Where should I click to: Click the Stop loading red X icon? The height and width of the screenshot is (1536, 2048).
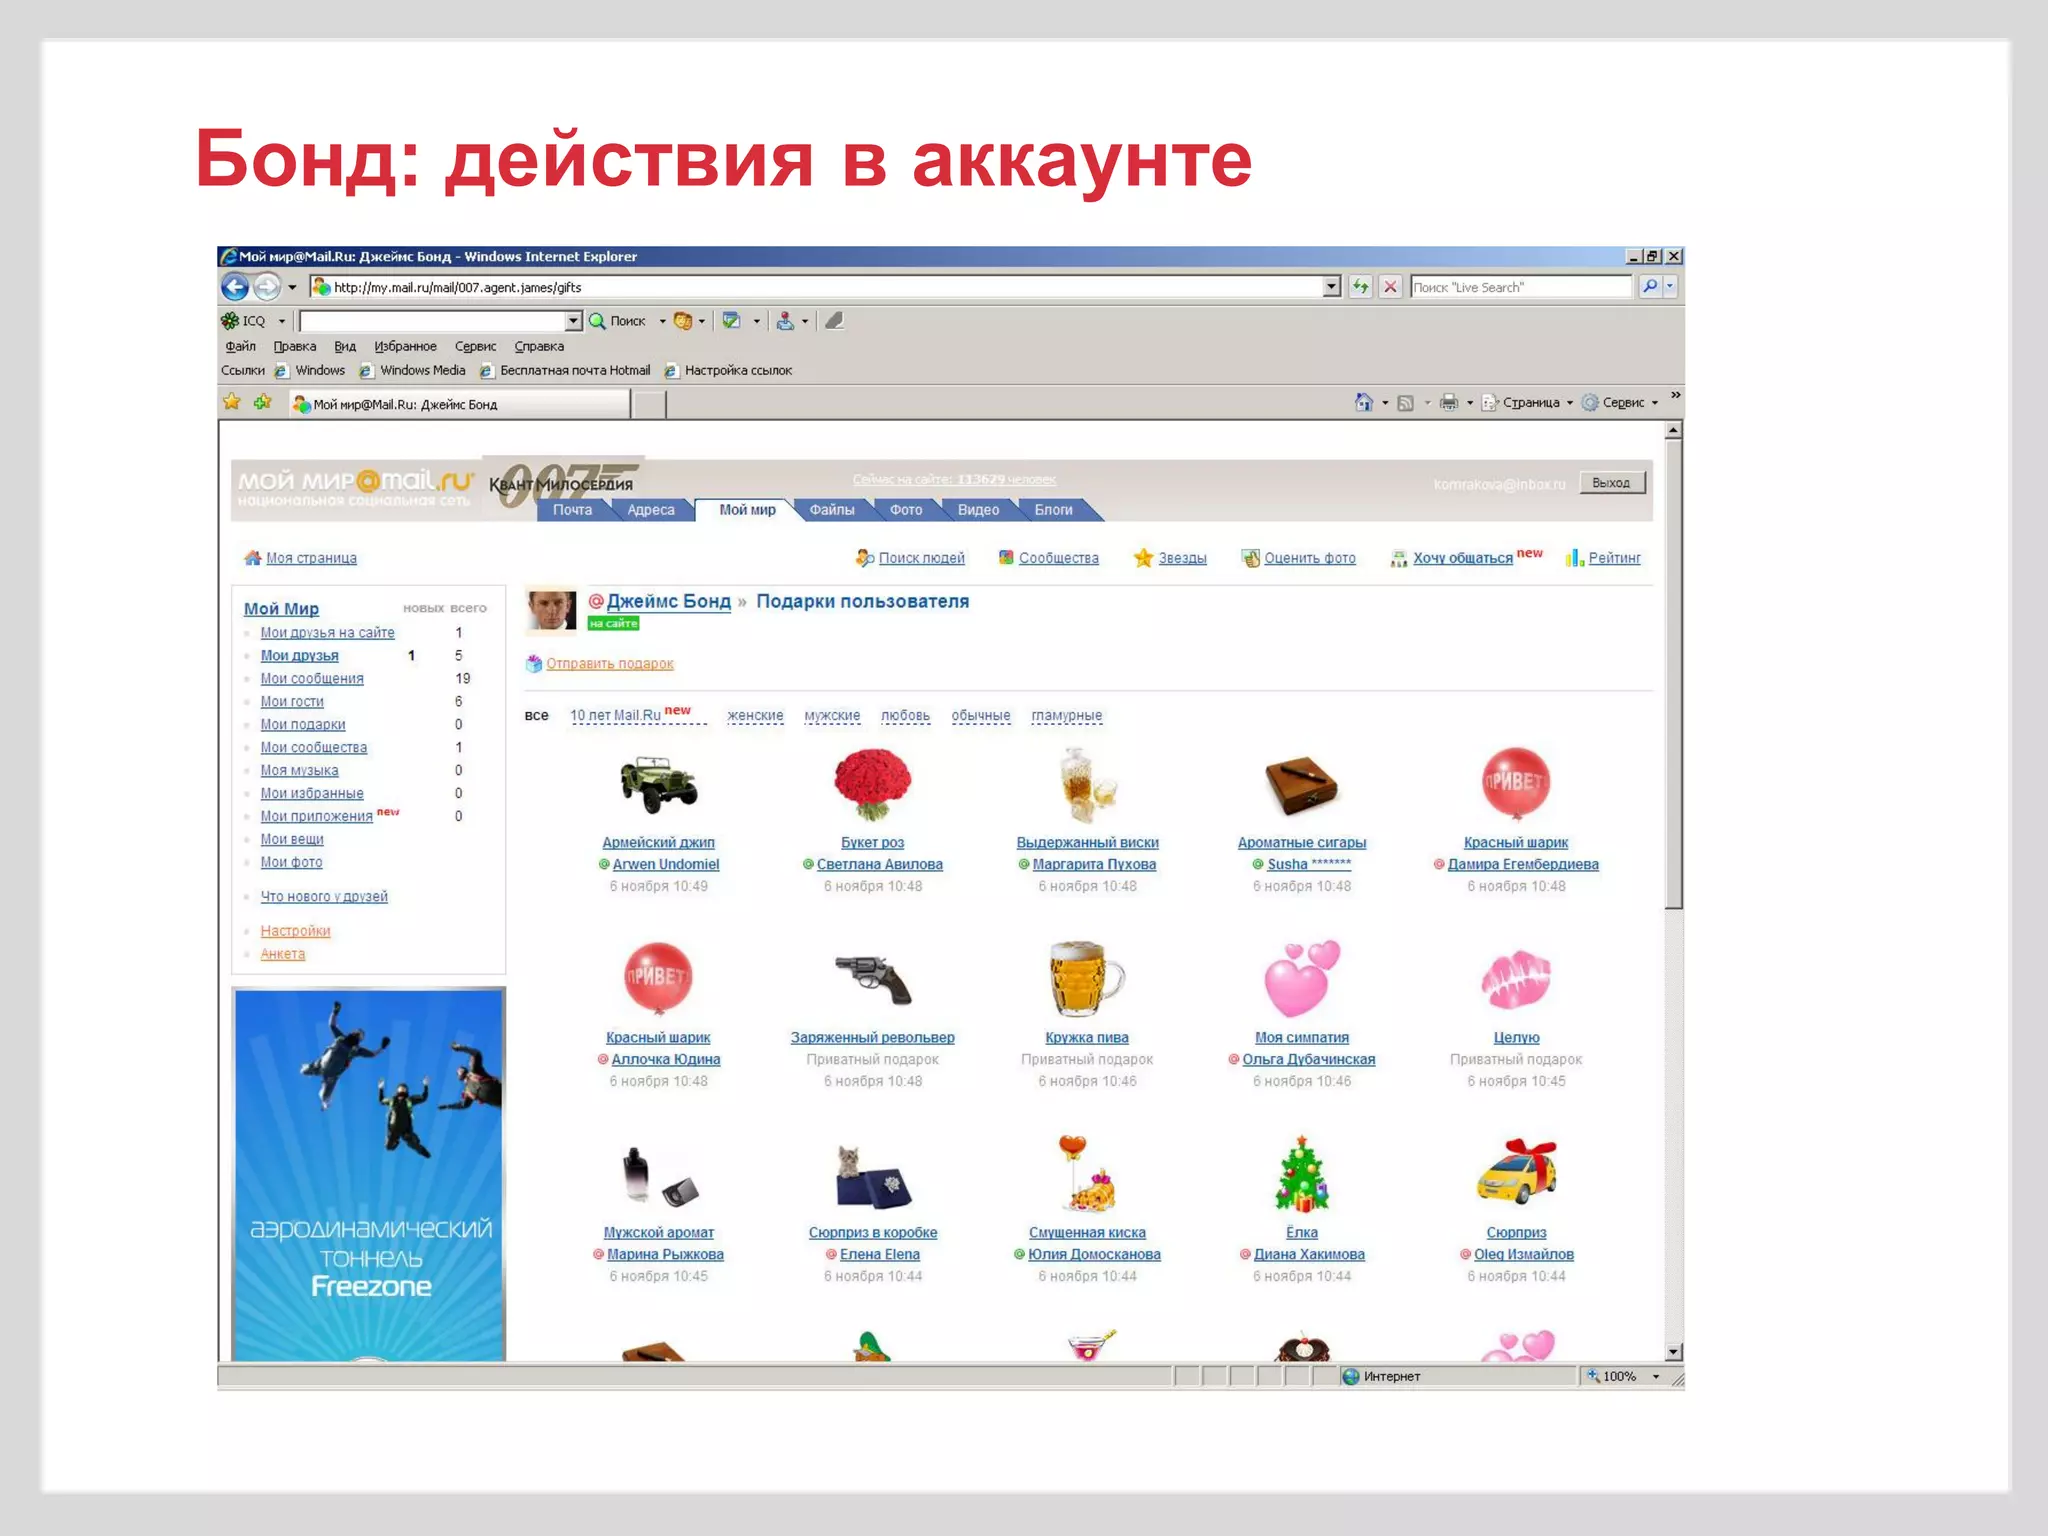coord(1390,287)
